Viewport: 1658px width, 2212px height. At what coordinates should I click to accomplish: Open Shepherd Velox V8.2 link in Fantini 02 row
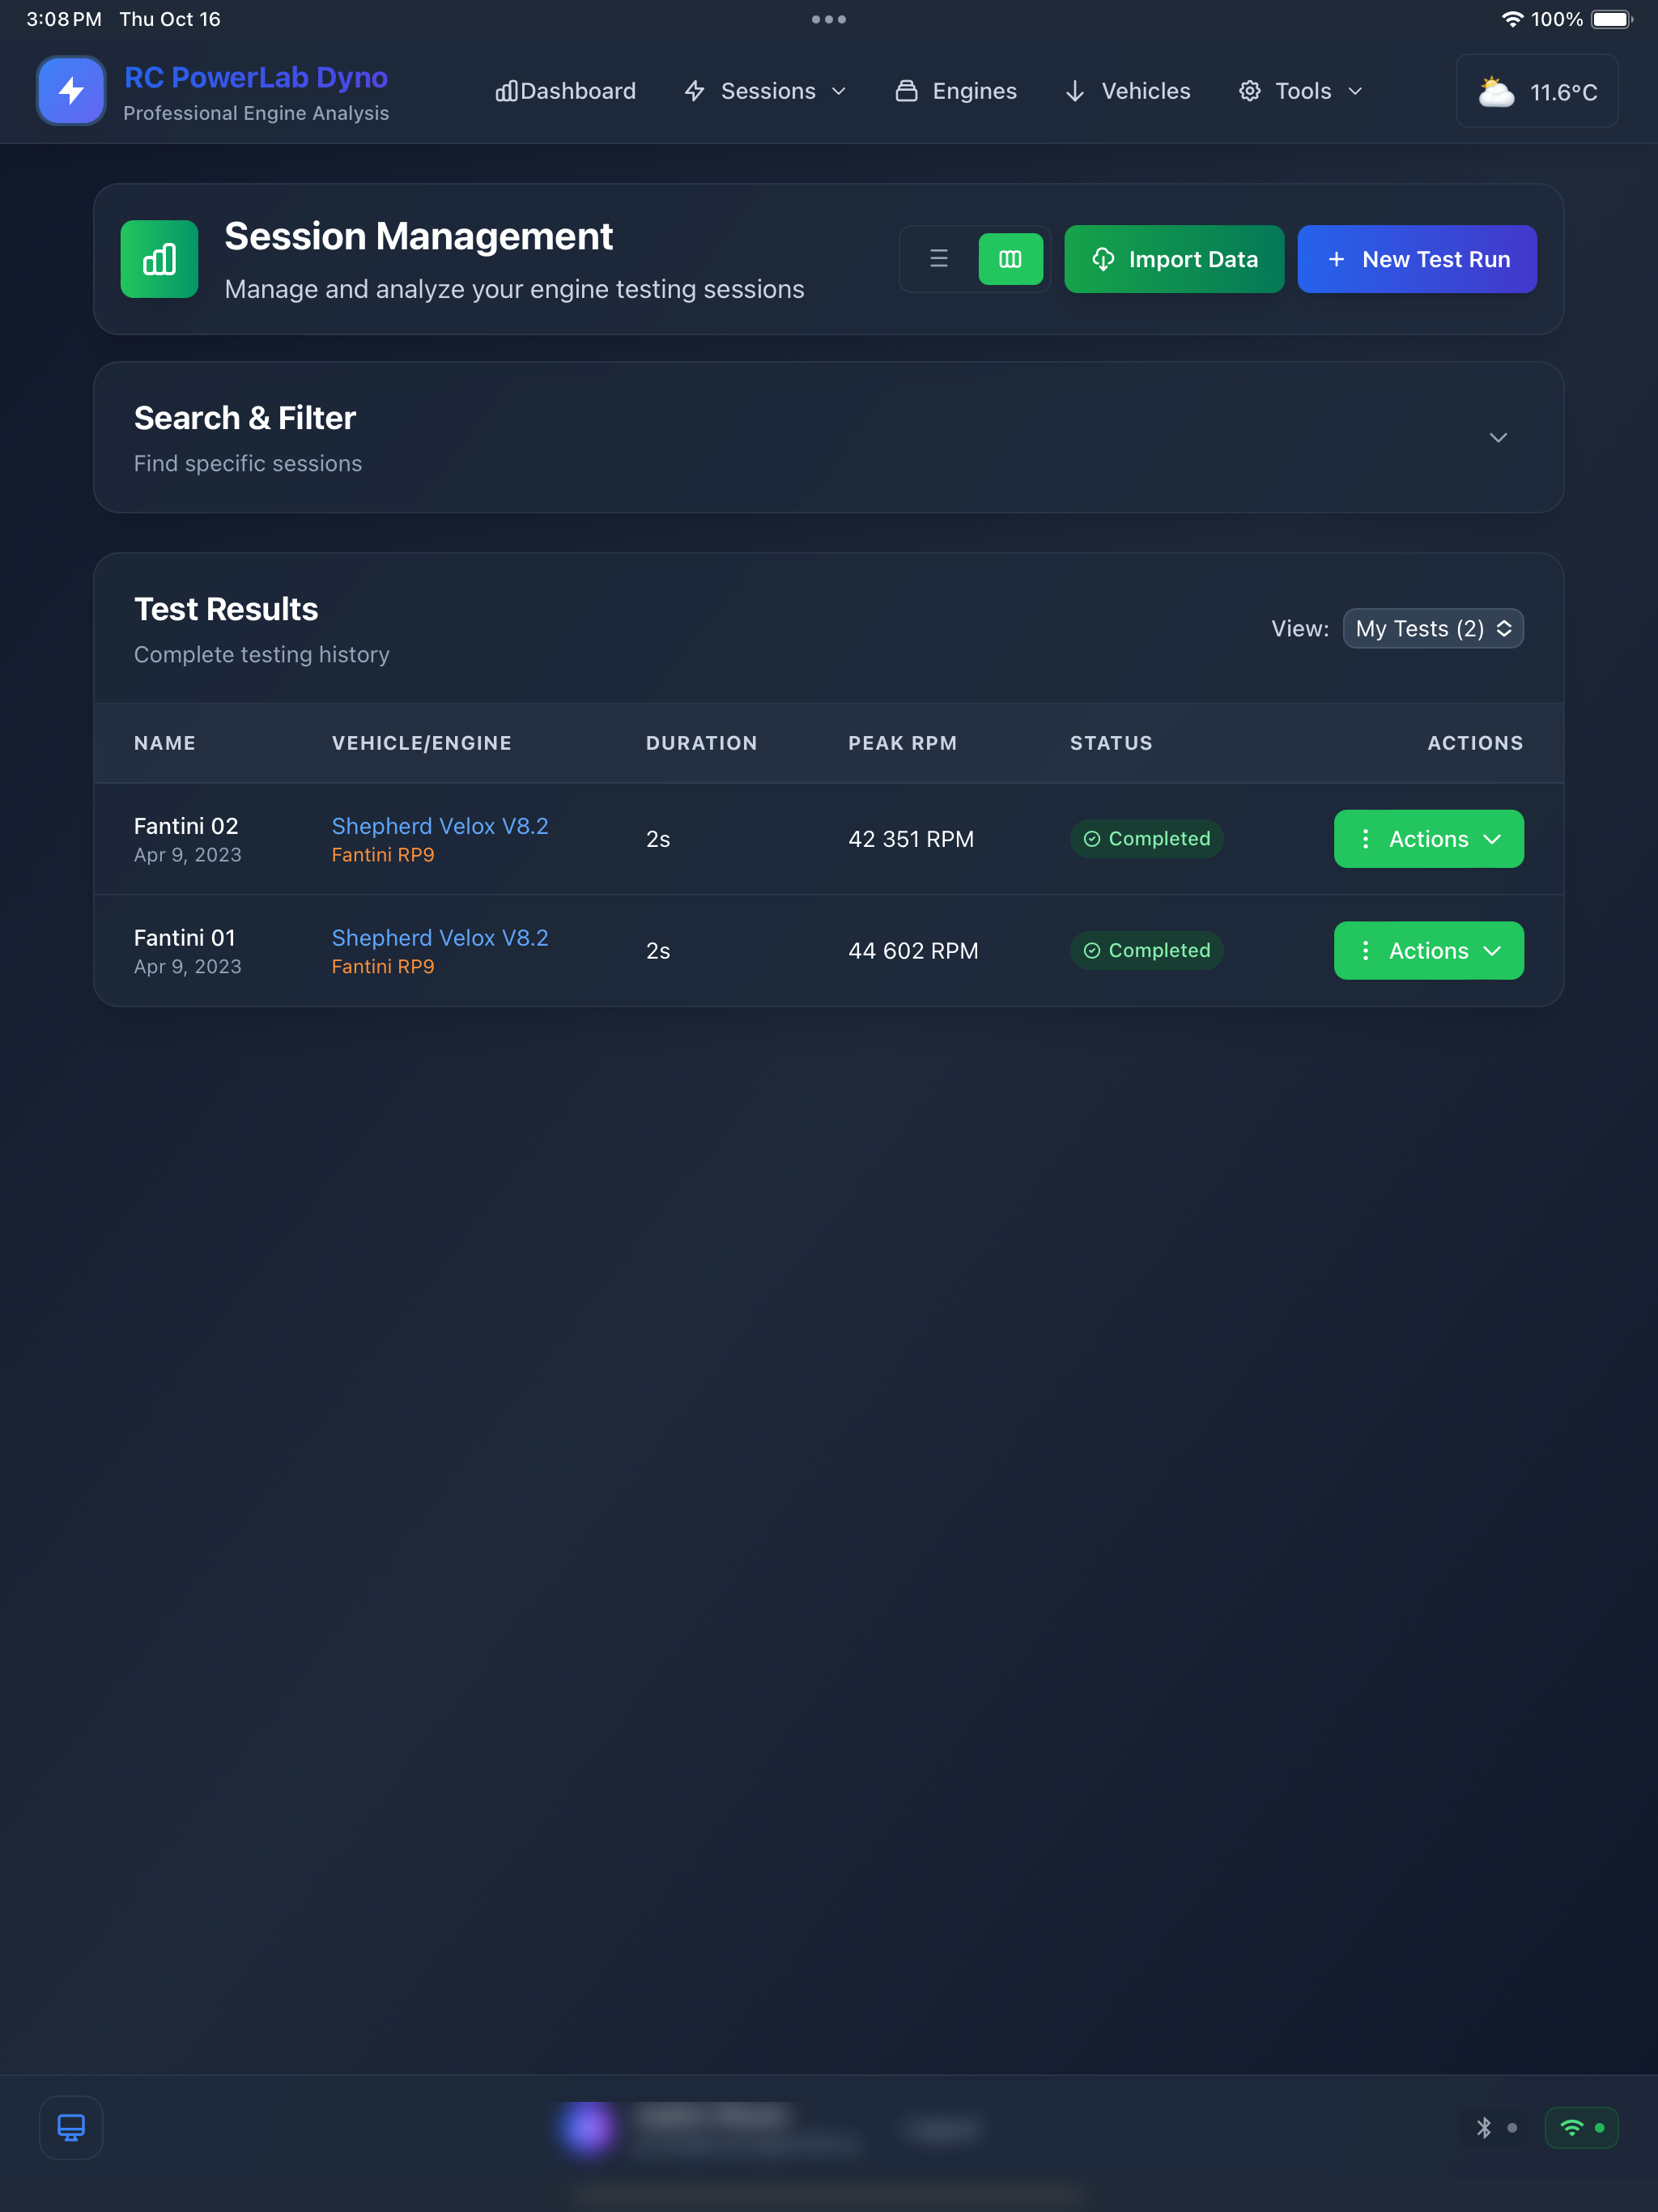[440, 826]
